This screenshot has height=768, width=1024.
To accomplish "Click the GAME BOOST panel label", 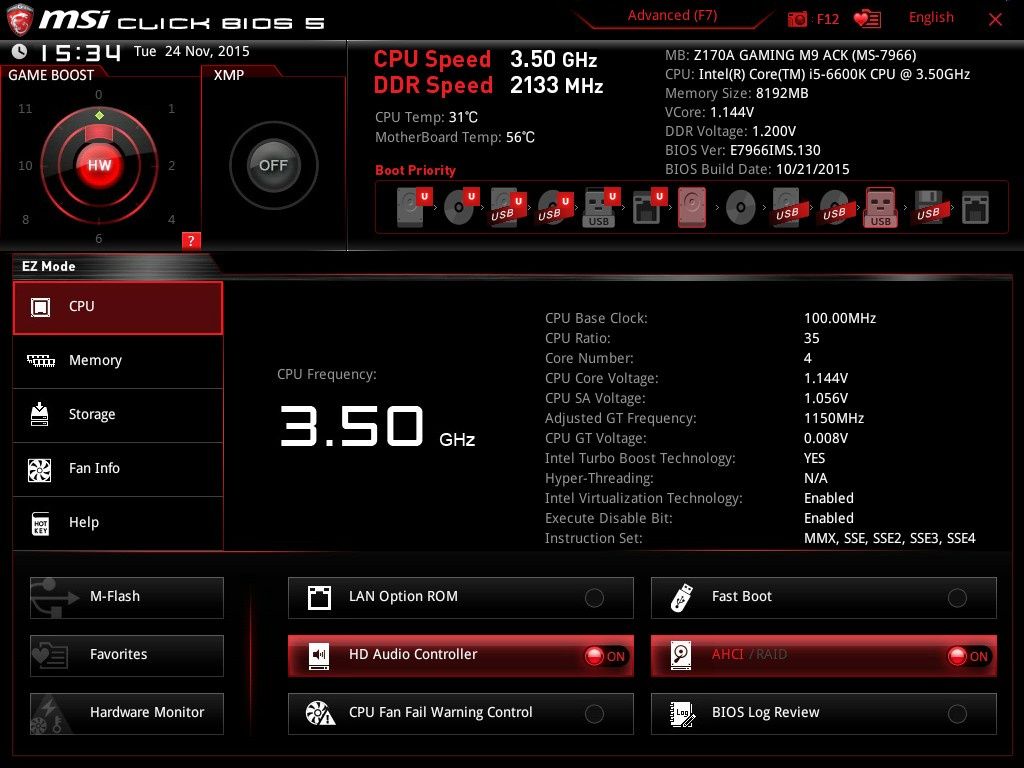I will coord(51,75).
